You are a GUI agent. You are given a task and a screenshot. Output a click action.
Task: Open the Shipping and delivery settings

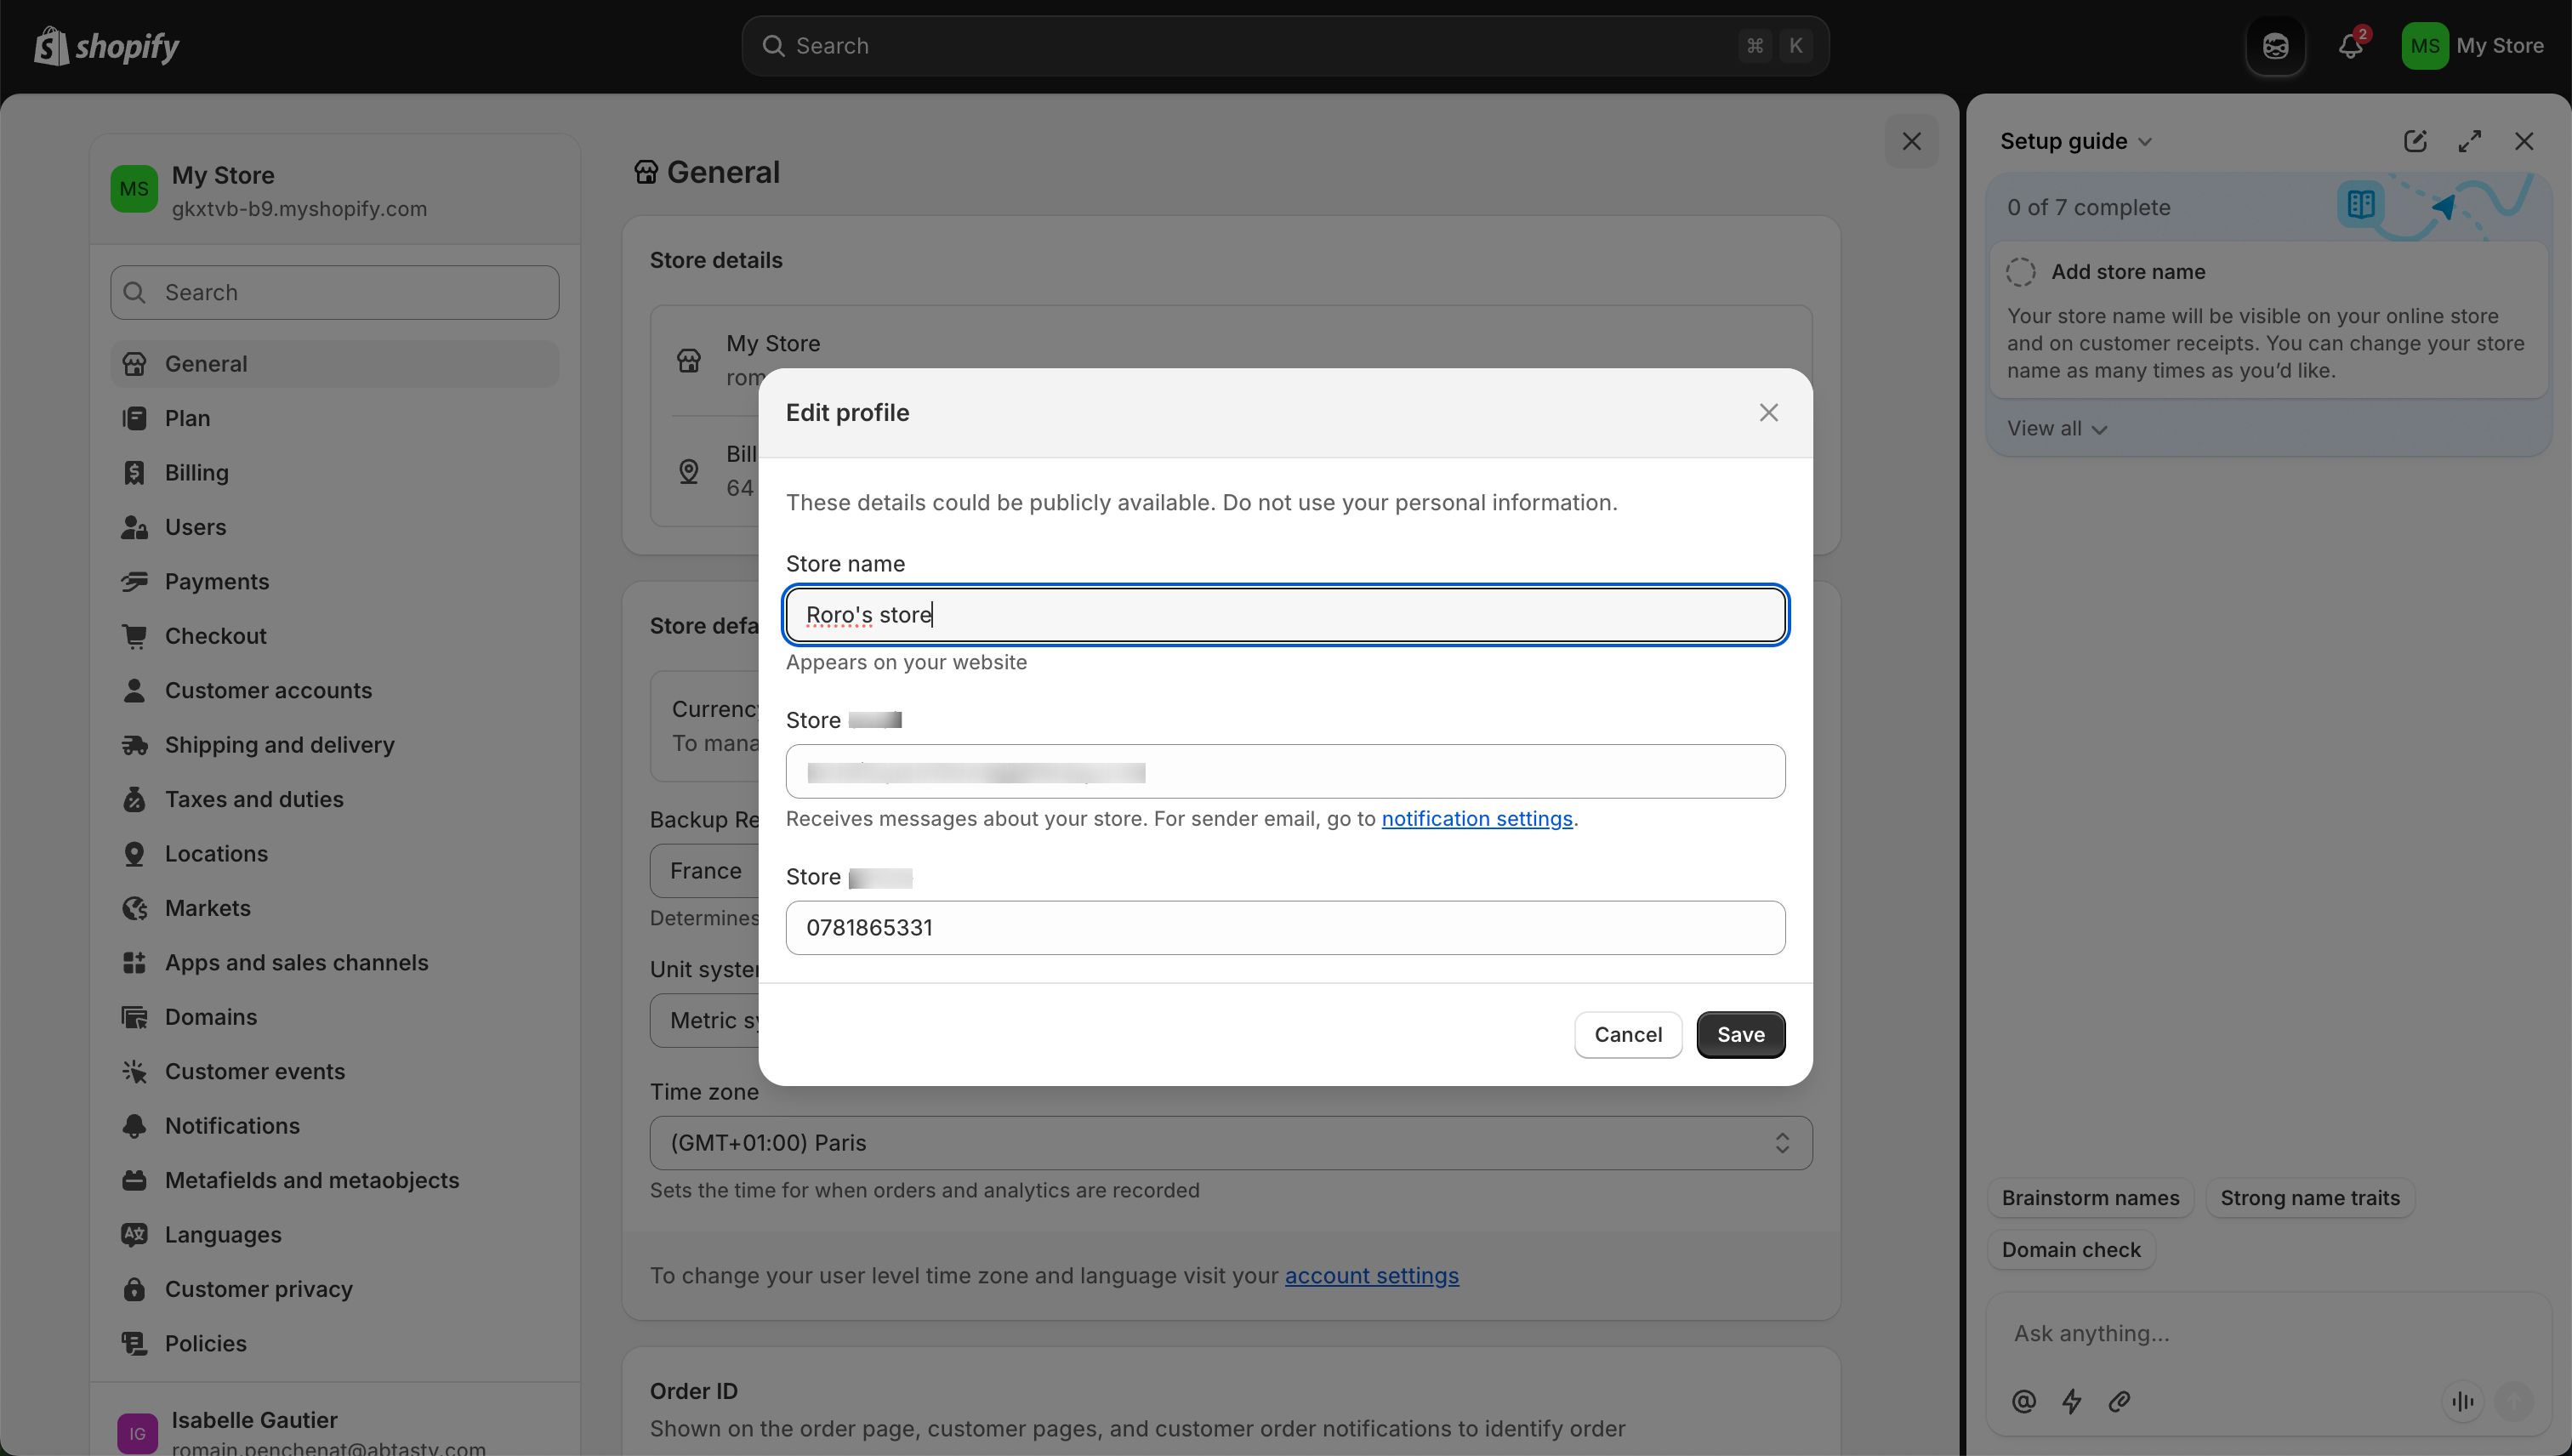(280, 744)
